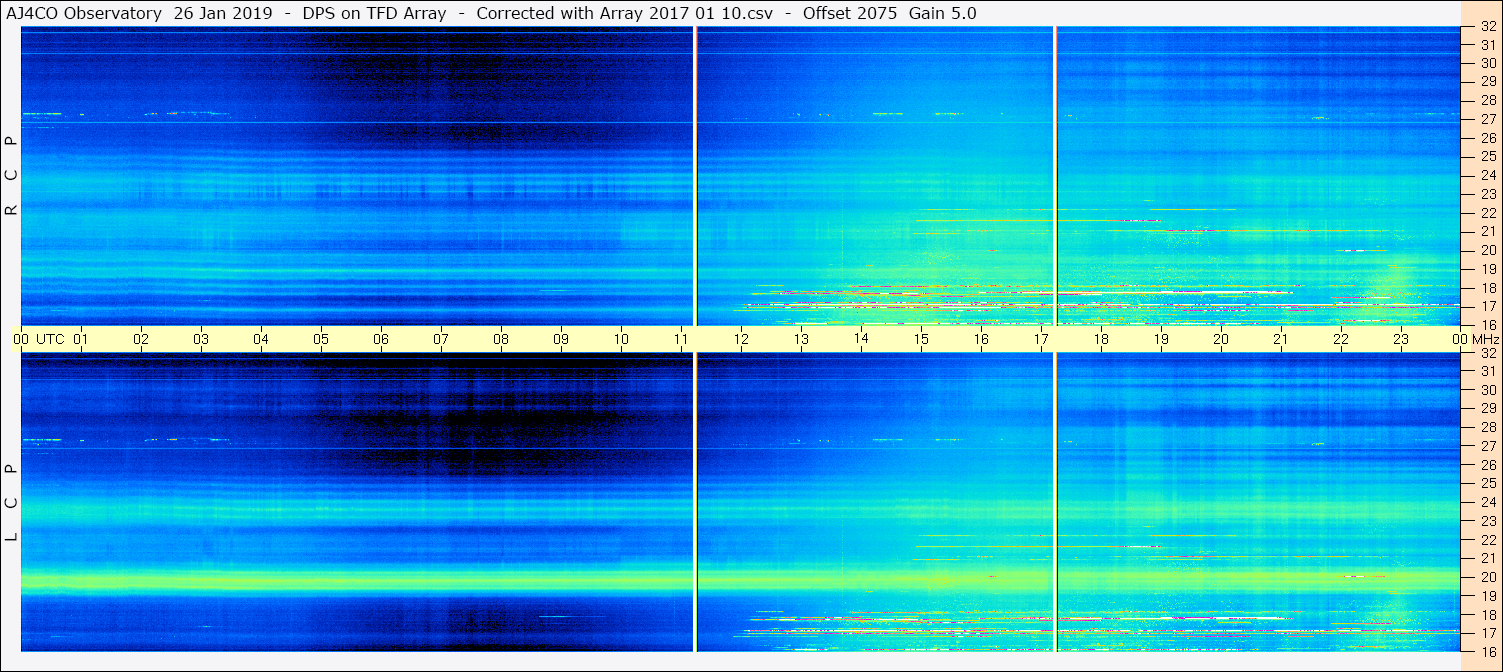
Task: Click hour '11' on the UTC time axis
Action: 681,339
